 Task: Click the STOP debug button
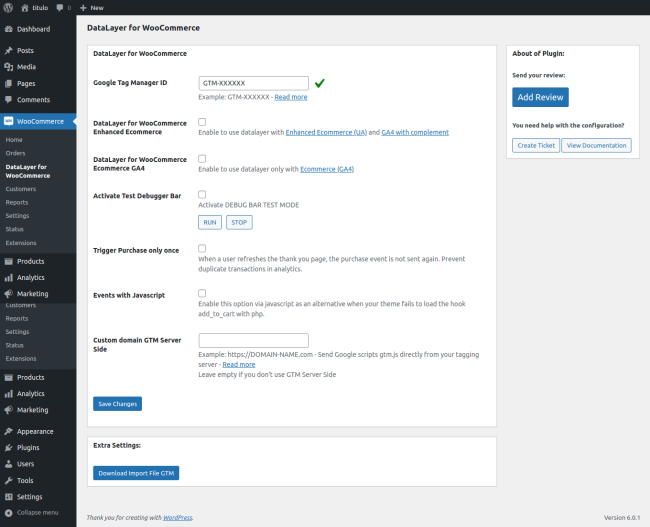tap(239, 222)
